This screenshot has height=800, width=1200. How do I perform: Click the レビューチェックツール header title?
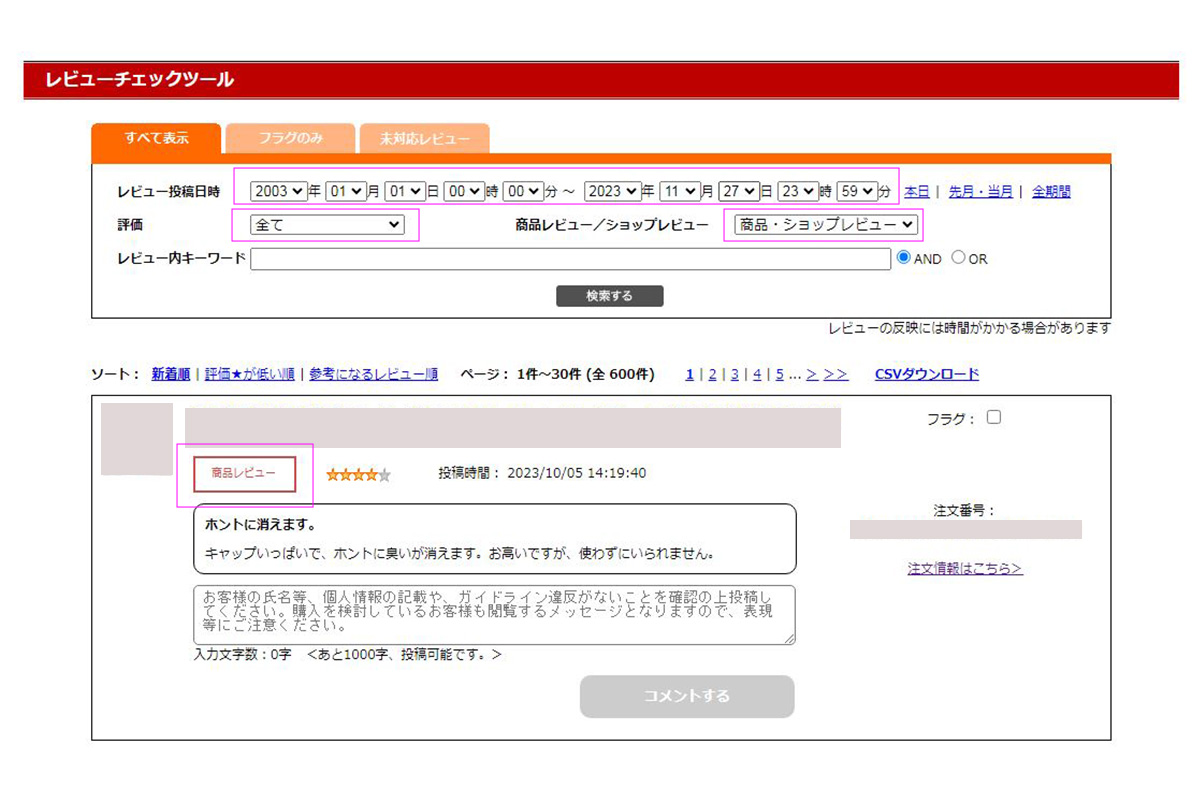139,79
